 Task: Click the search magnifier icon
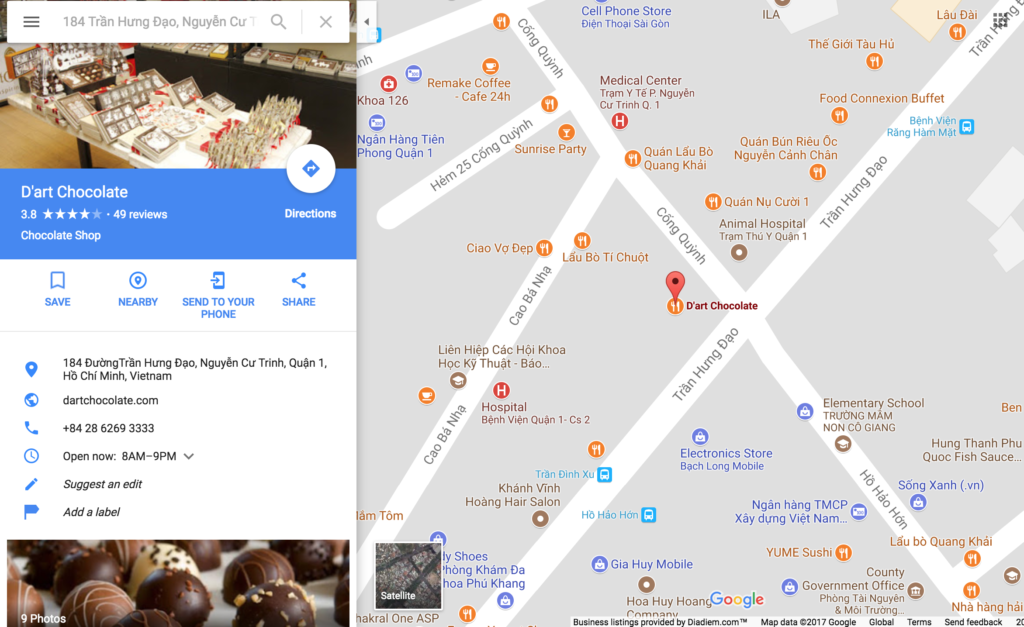click(278, 22)
